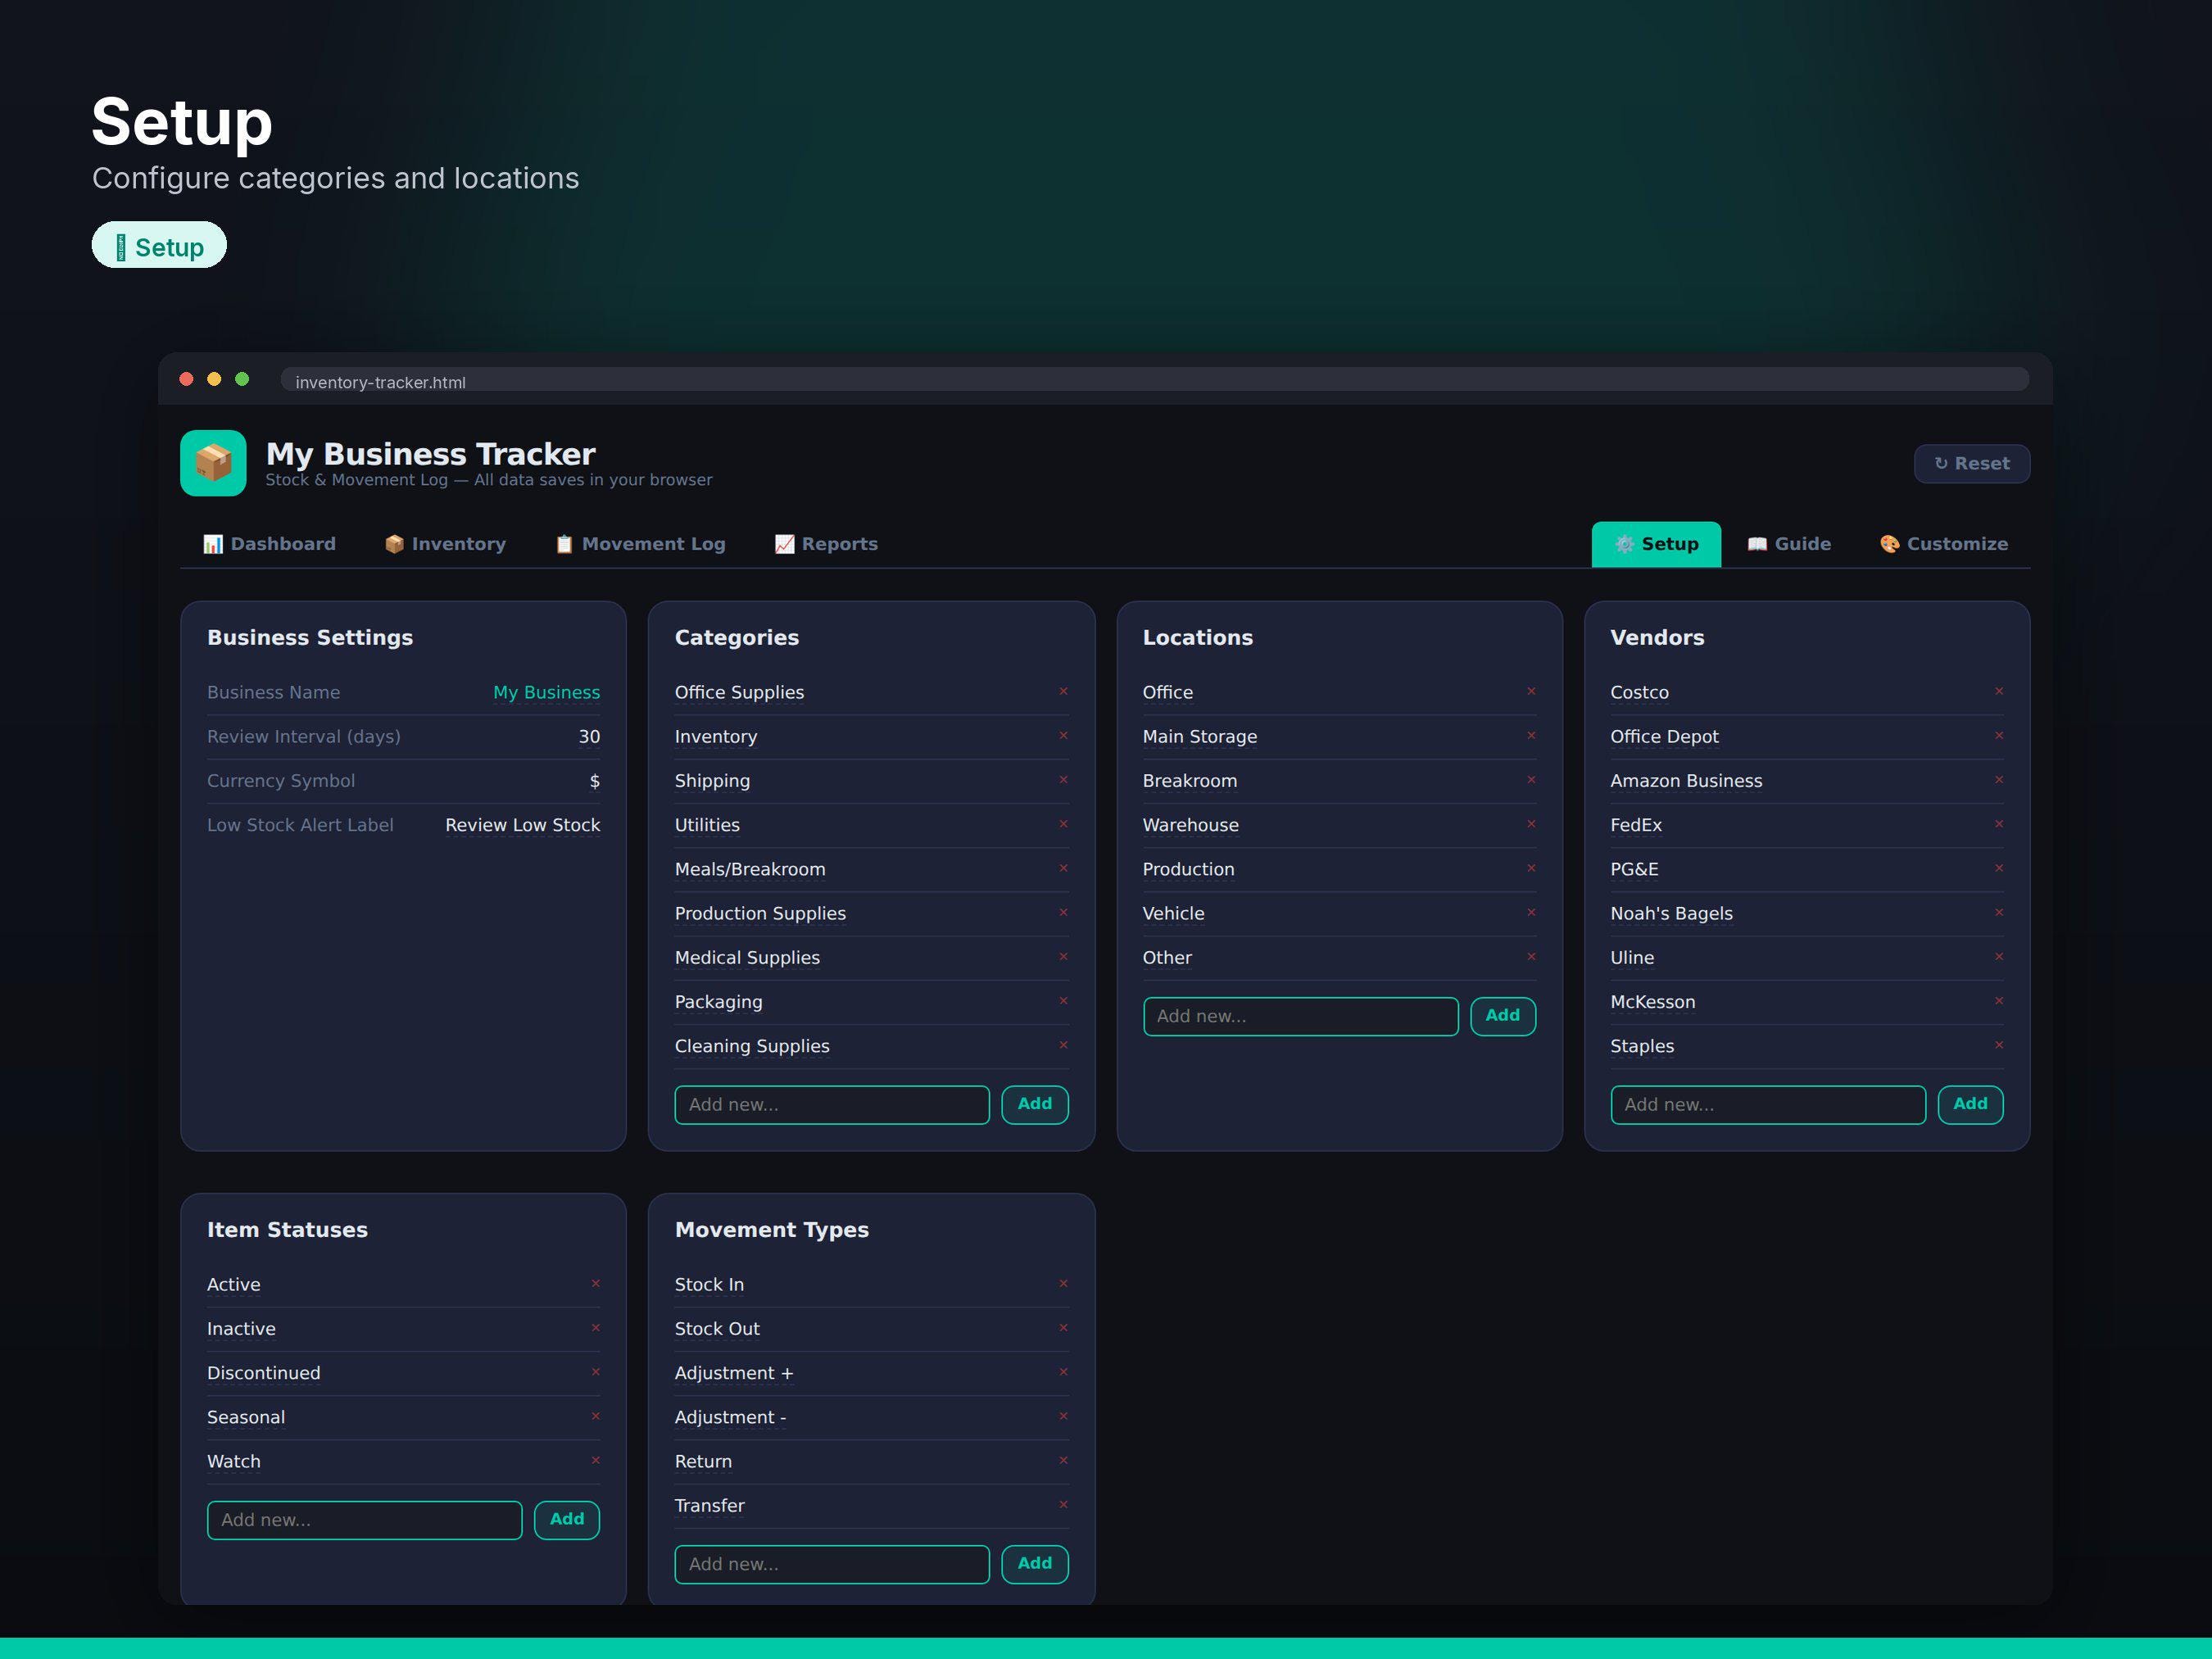Click the Reset button
This screenshot has width=2212, height=1659.
[x=1971, y=463]
